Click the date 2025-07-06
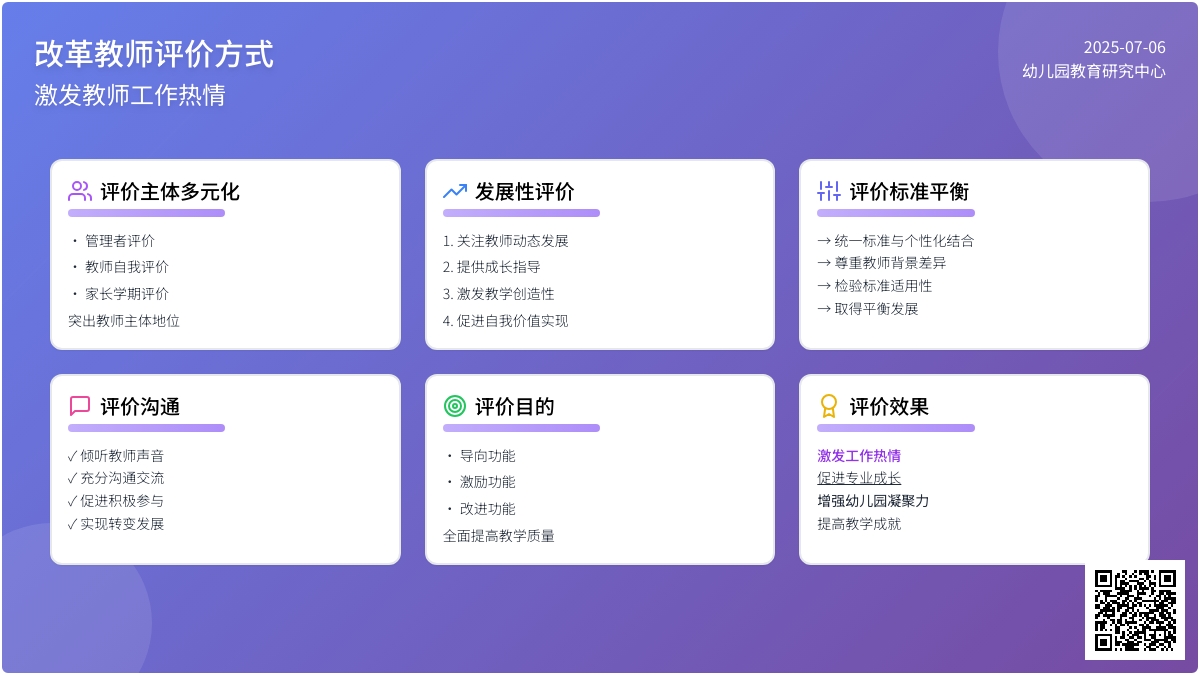 [x=1125, y=47]
